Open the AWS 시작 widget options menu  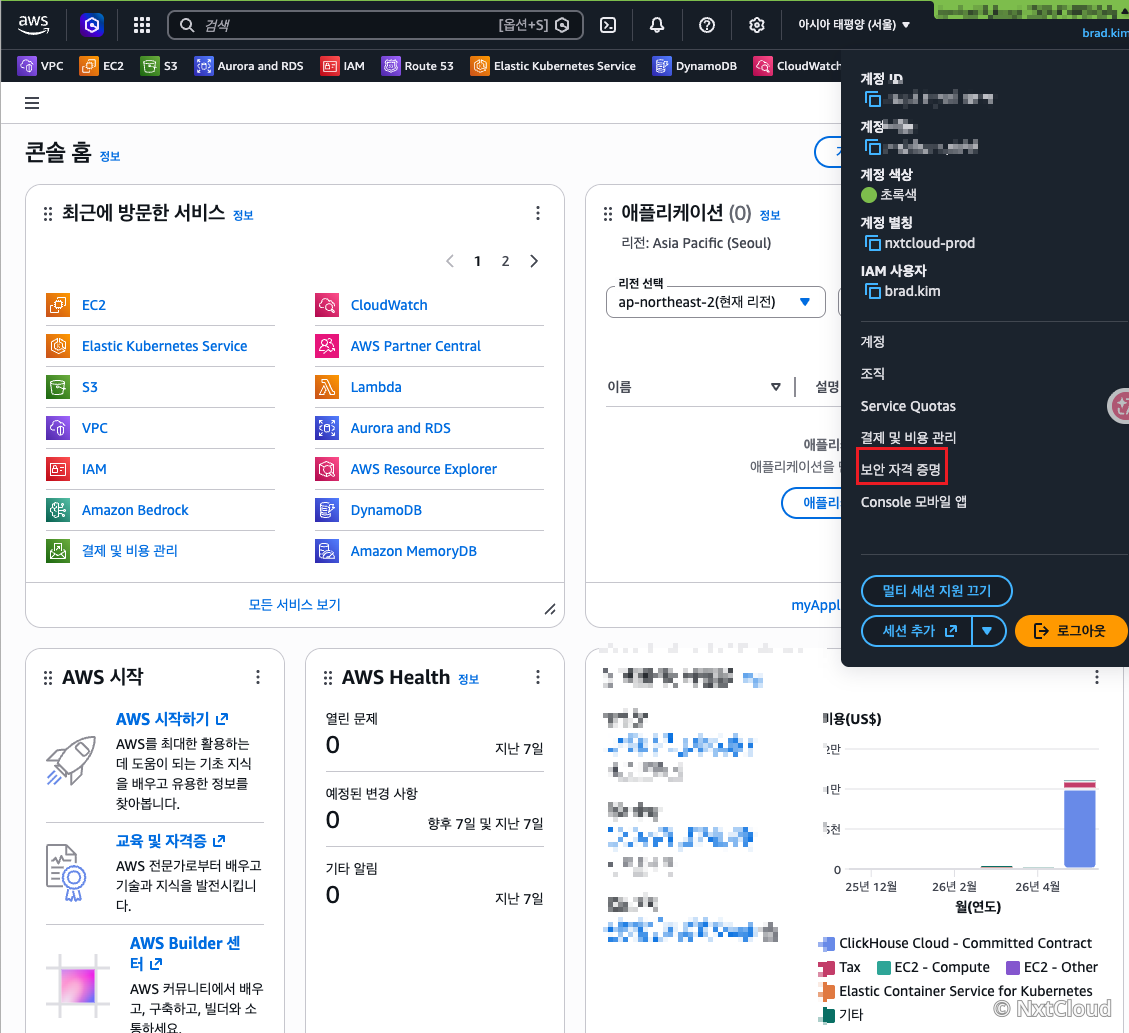point(258,677)
